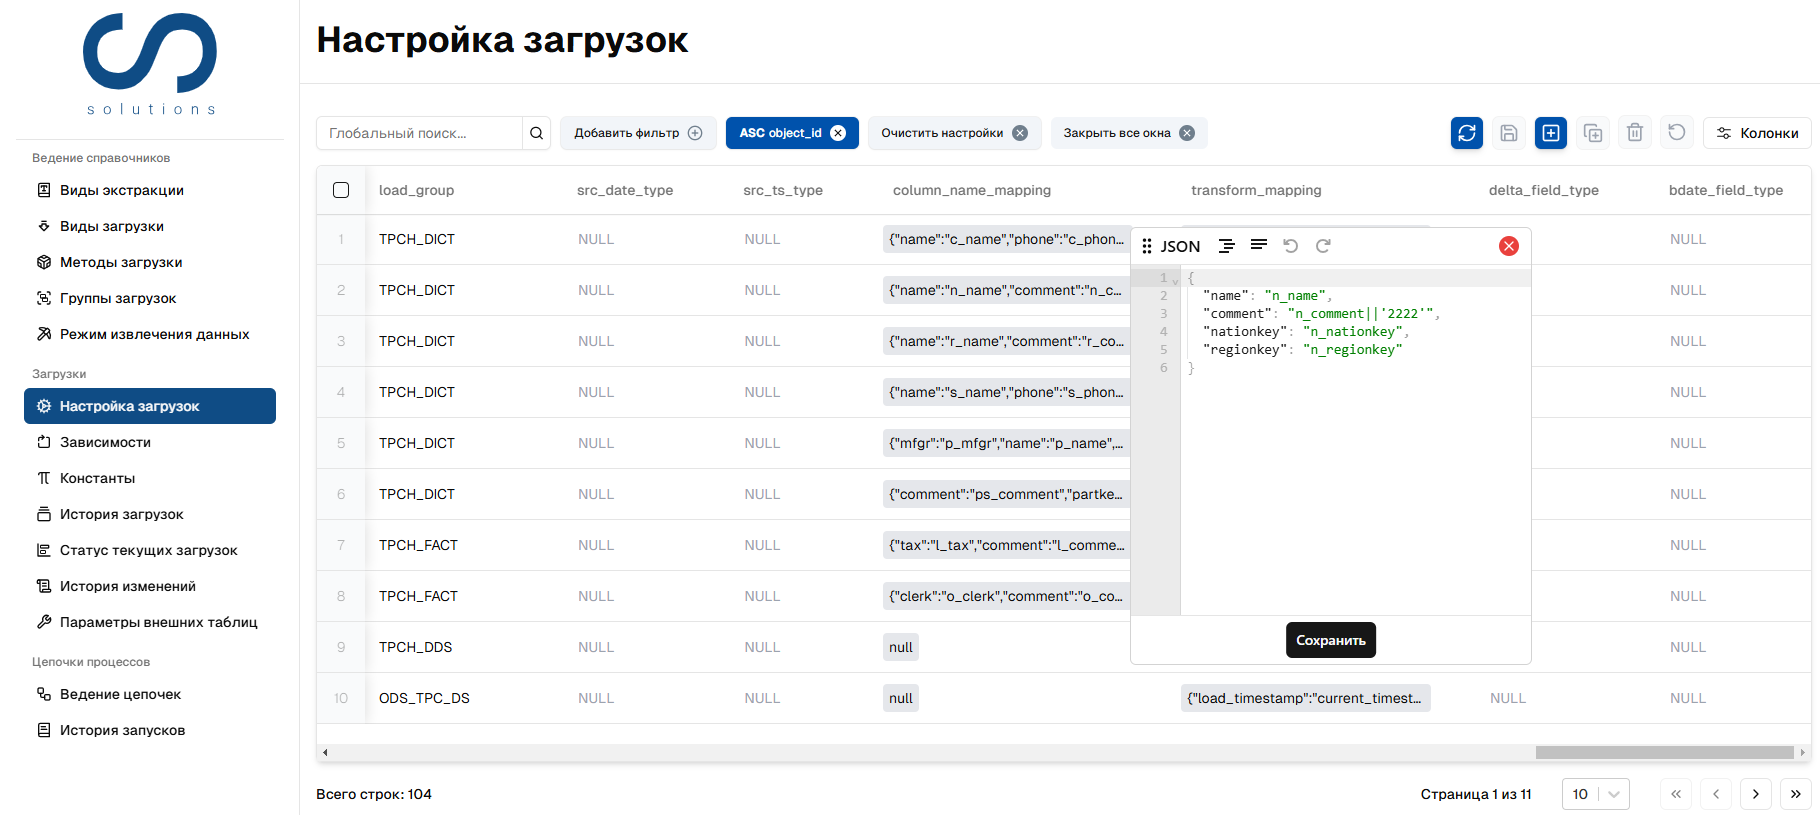Click the refresh table data icon
This screenshot has height=815, width=1820.
click(x=1466, y=133)
